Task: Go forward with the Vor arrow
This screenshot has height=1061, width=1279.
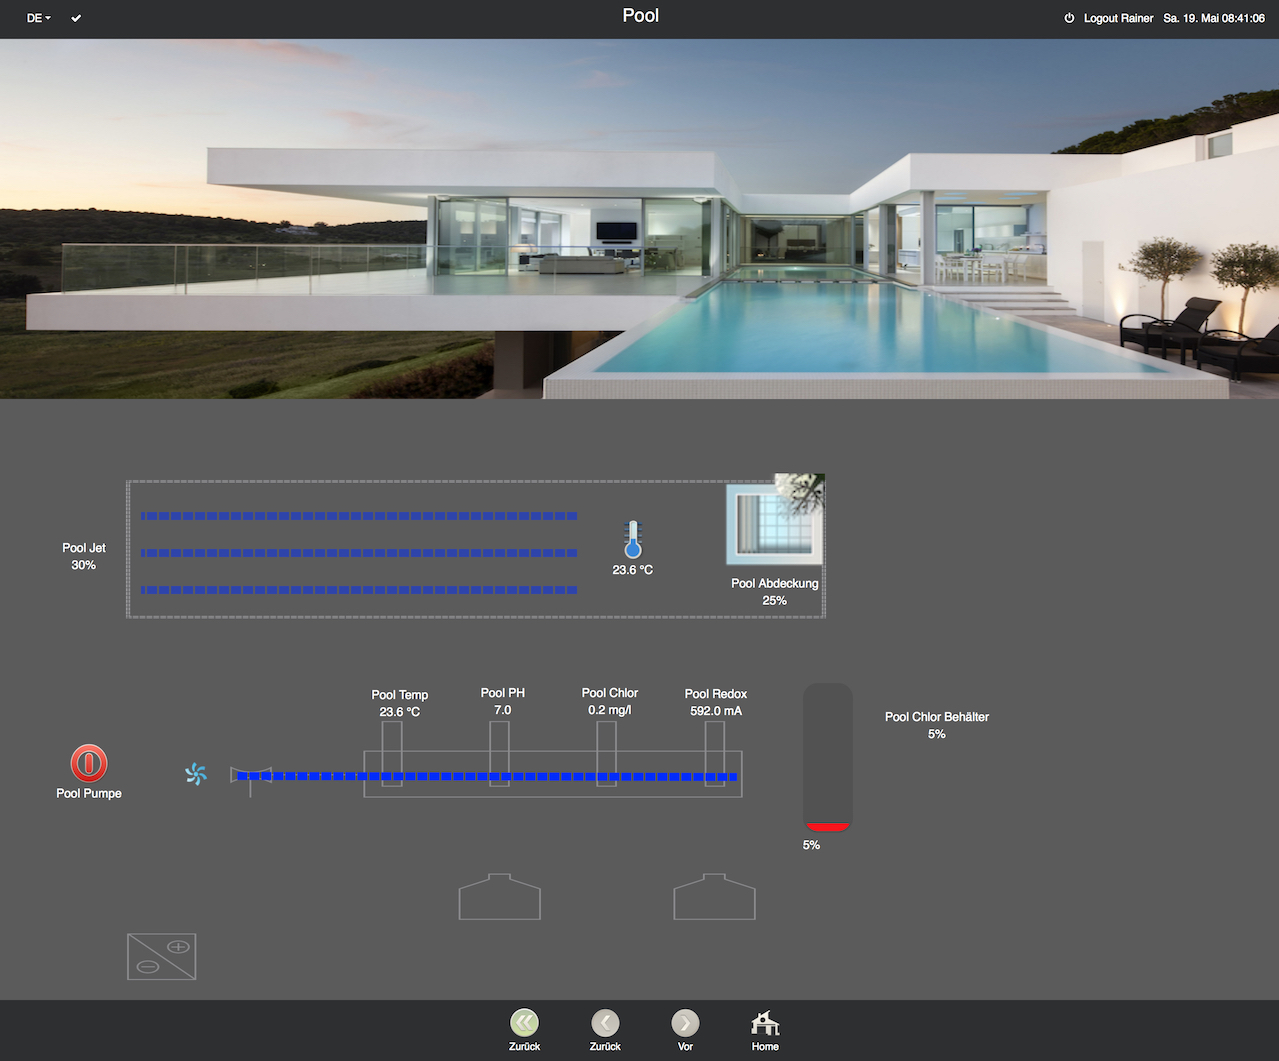Action: pyautogui.click(x=685, y=1023)
